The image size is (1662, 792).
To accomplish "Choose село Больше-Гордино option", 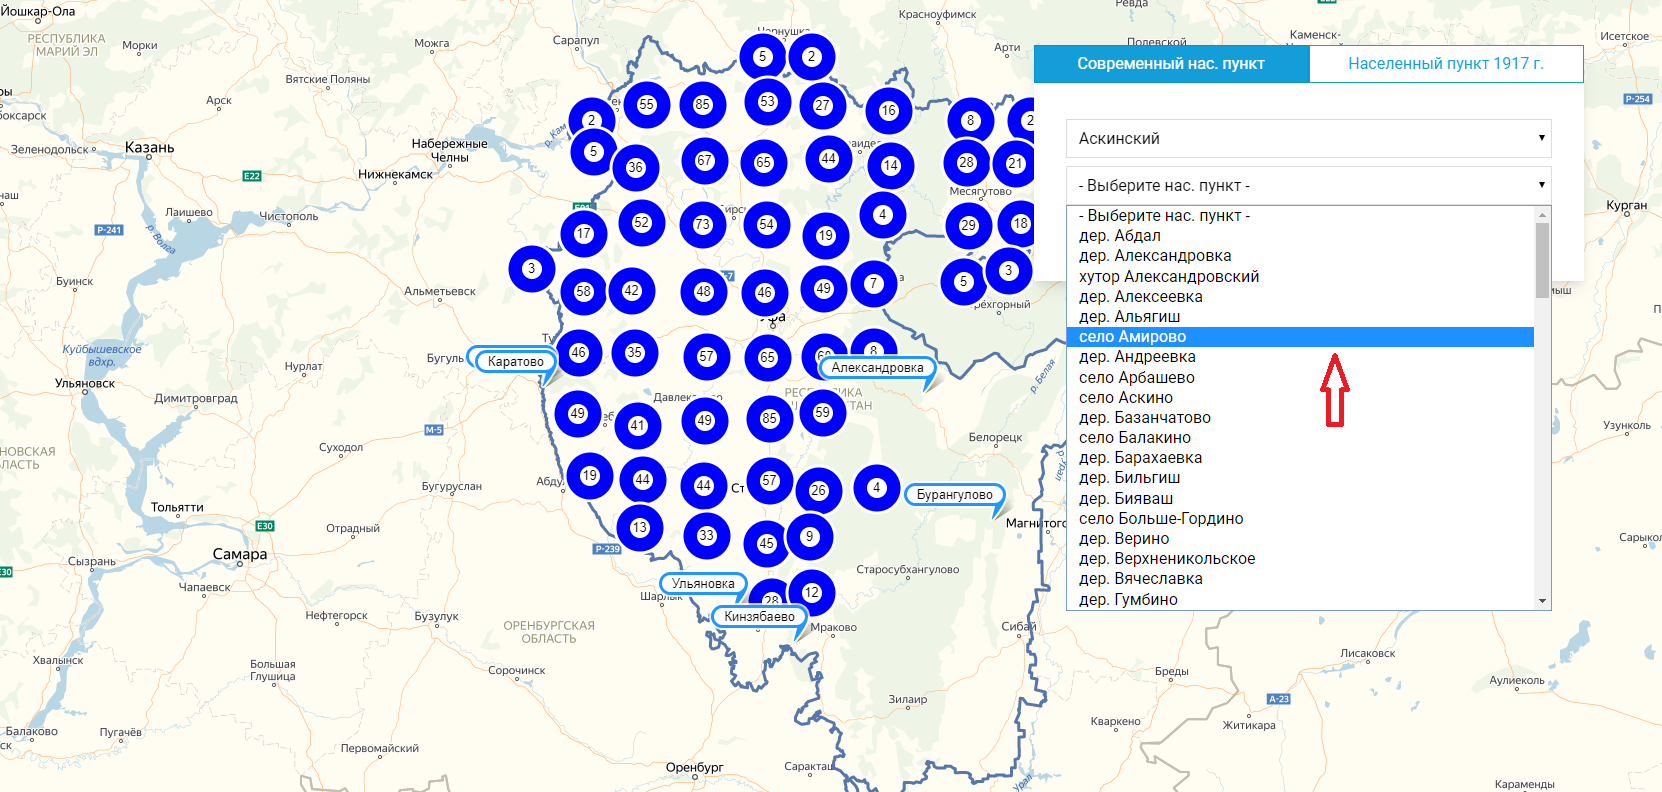I will tap(1300, 519).
